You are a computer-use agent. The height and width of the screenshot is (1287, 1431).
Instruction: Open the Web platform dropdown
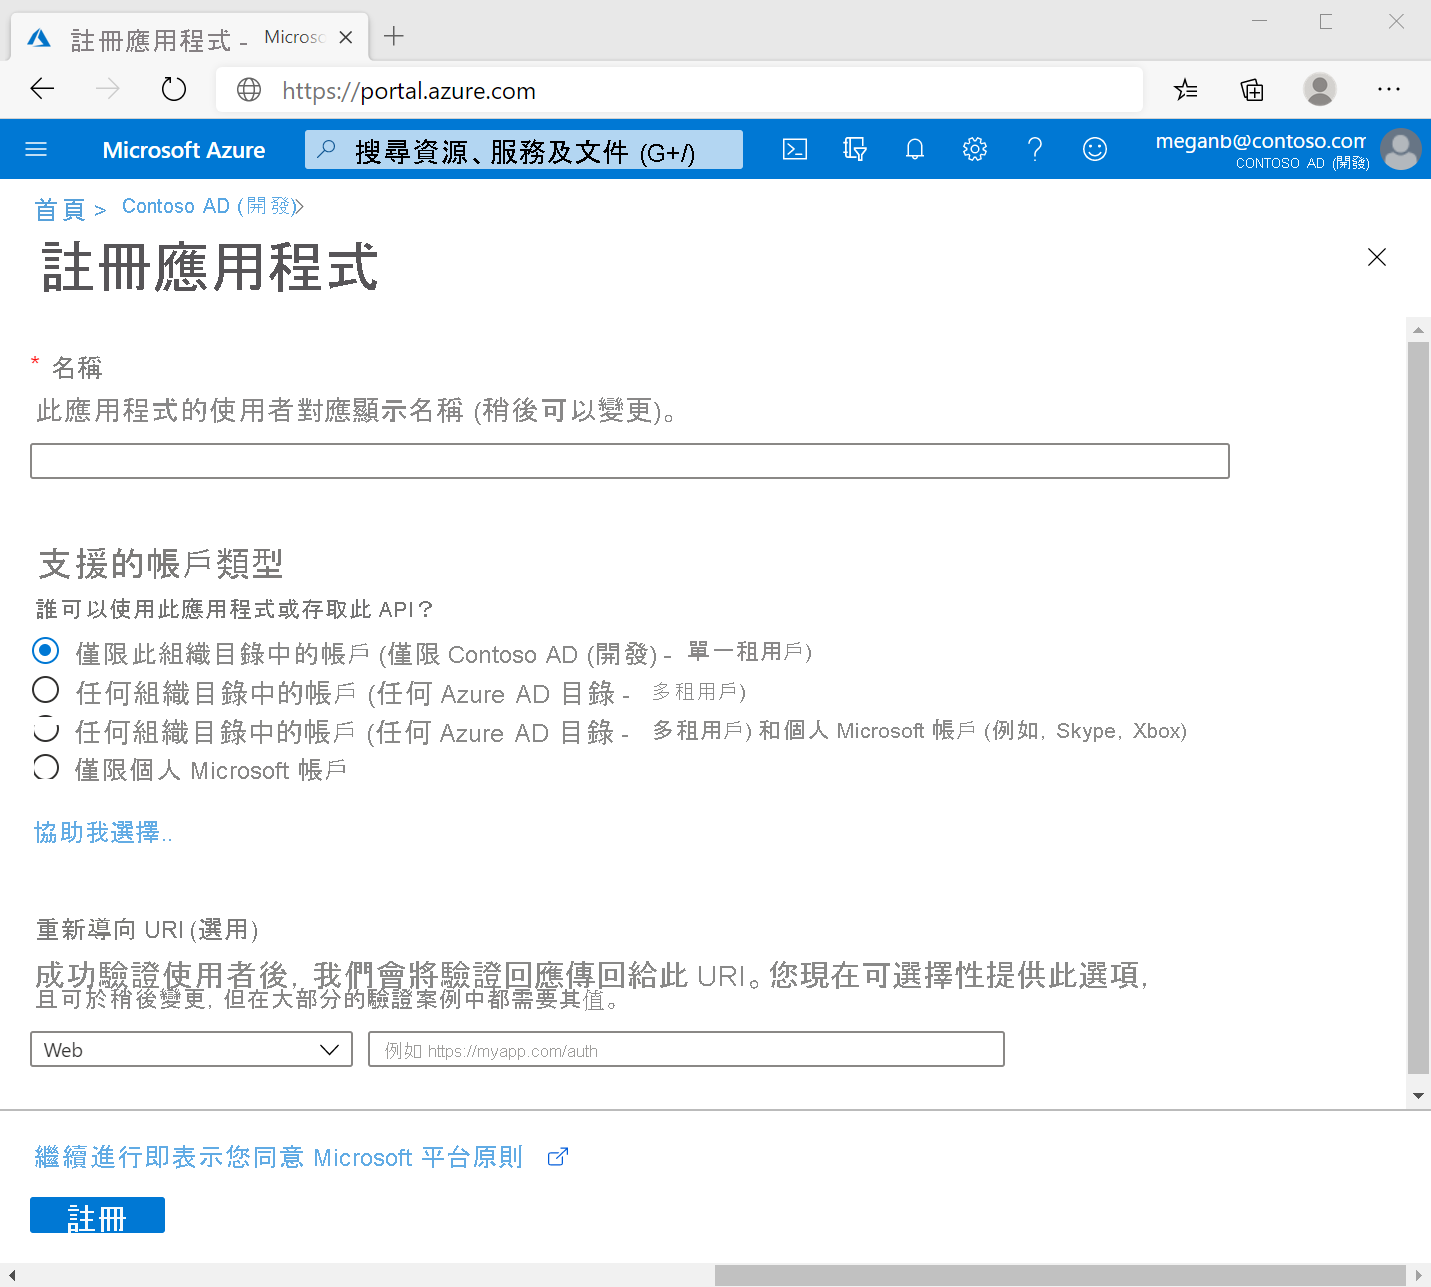tap(191, 1049)
